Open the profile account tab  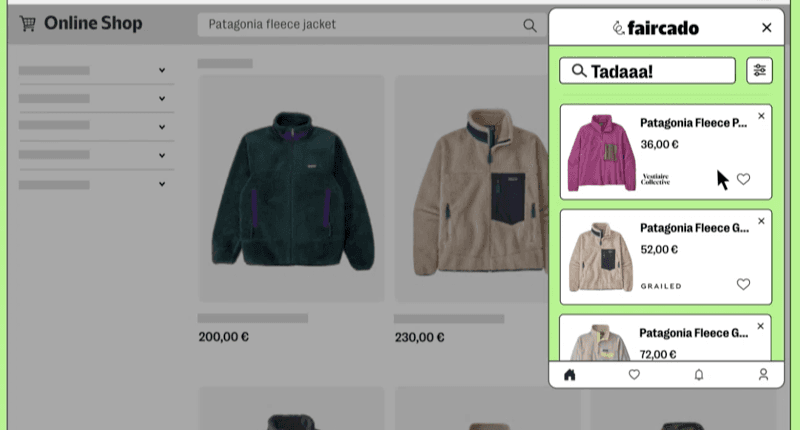(x=763, y=375)
